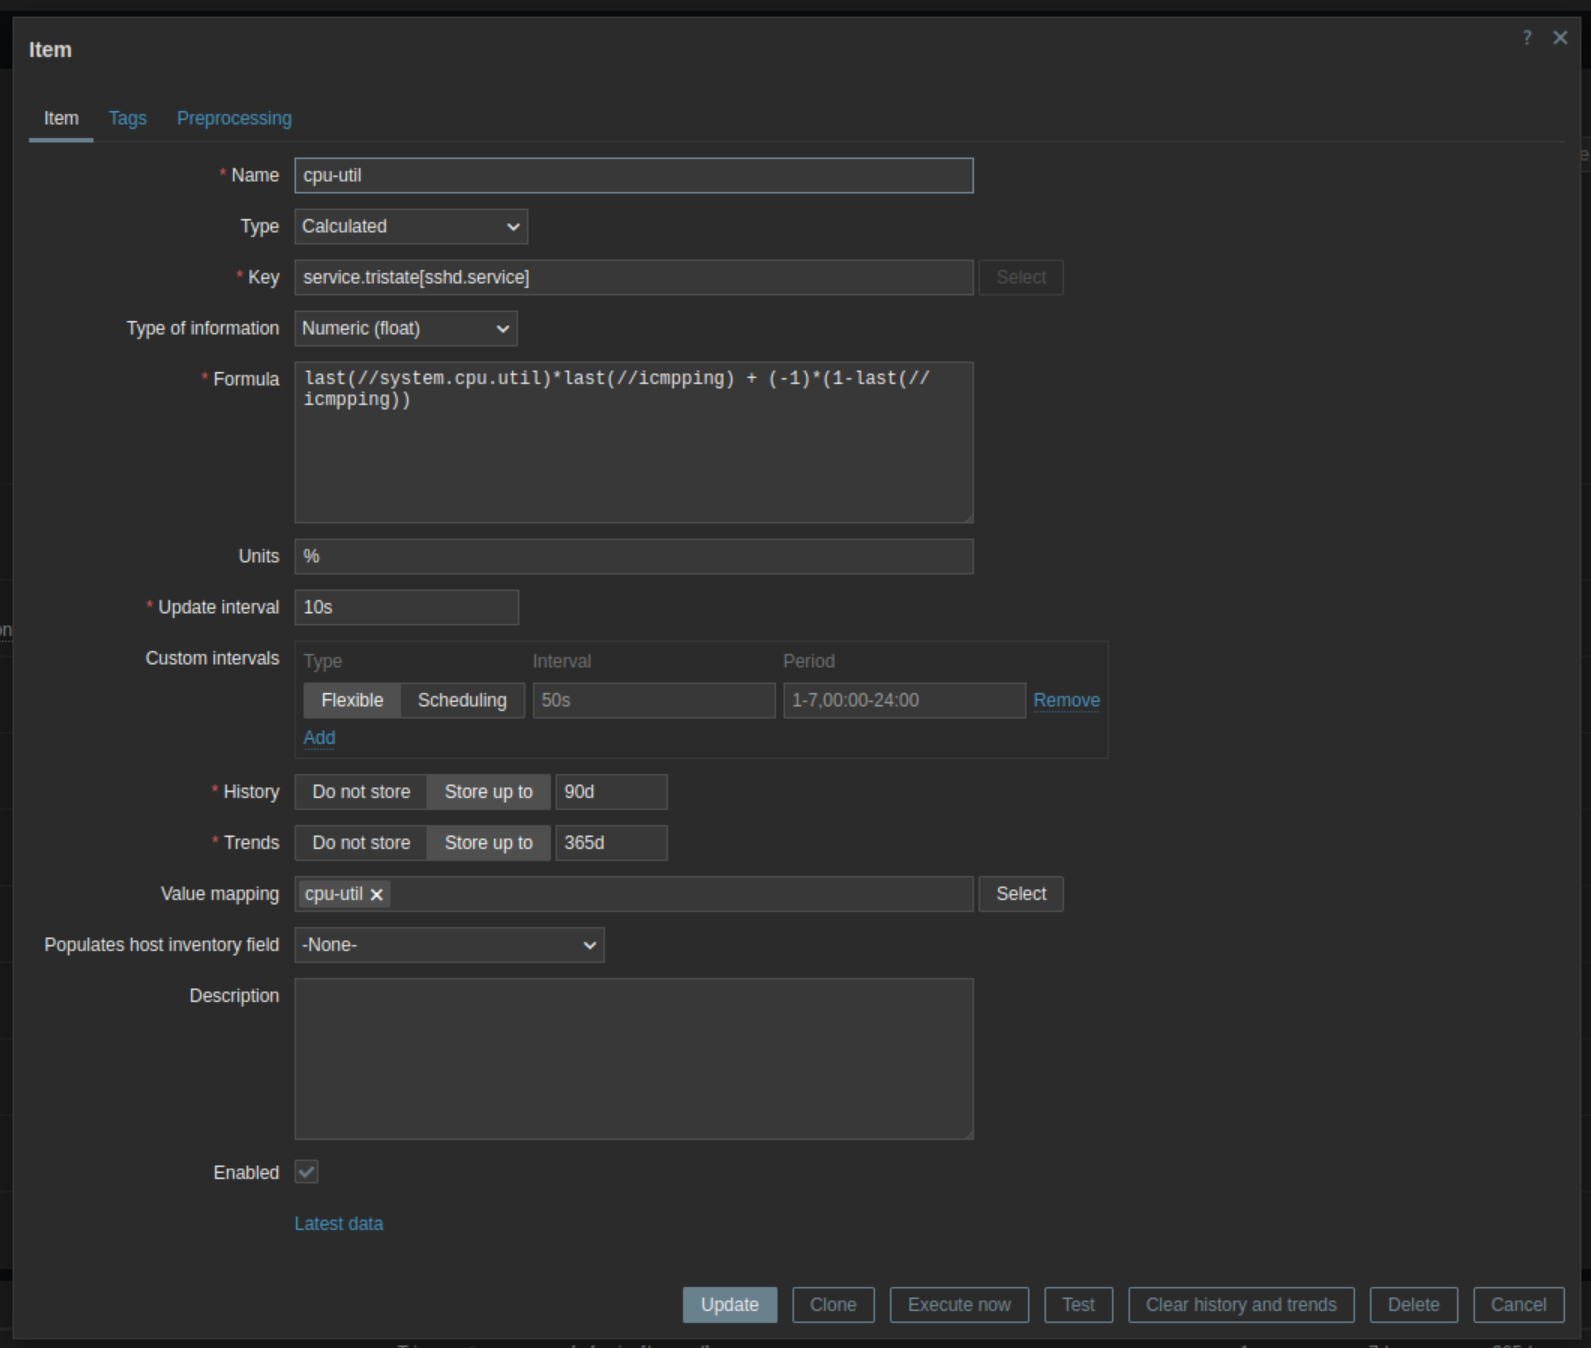Close the Item dialog with X icon
The image size is (1591, 1348).
pos(1559,38)
